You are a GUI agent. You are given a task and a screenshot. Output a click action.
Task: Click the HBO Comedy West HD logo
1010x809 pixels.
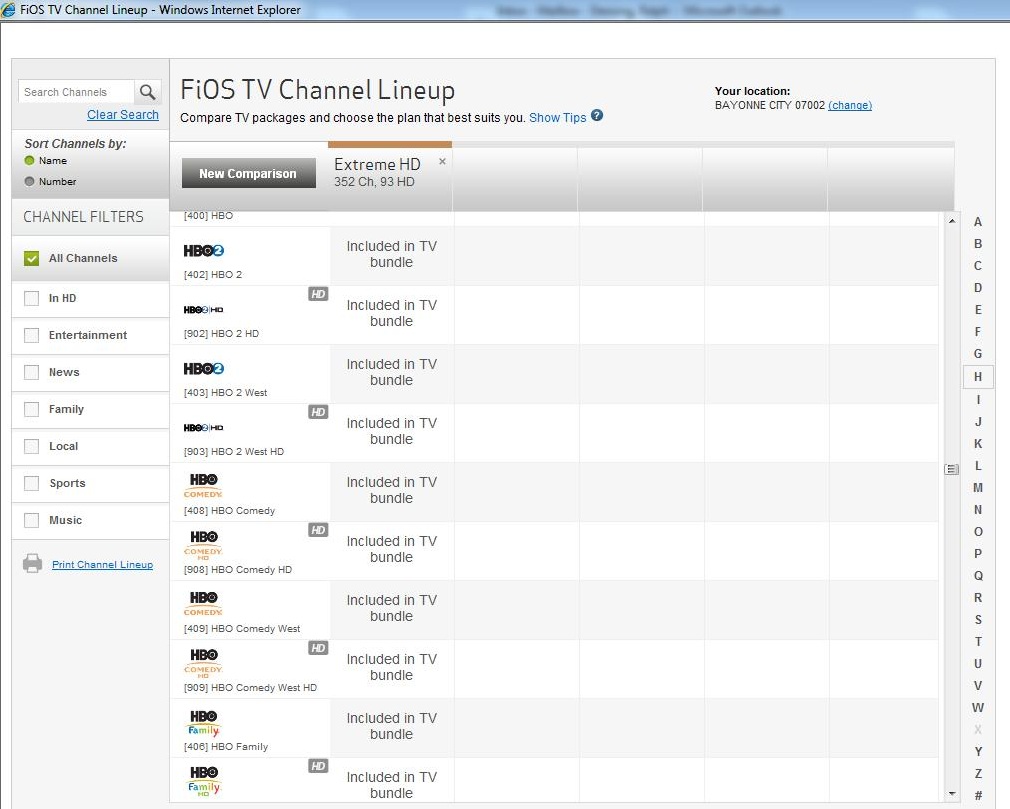click(x=203, y=663)
